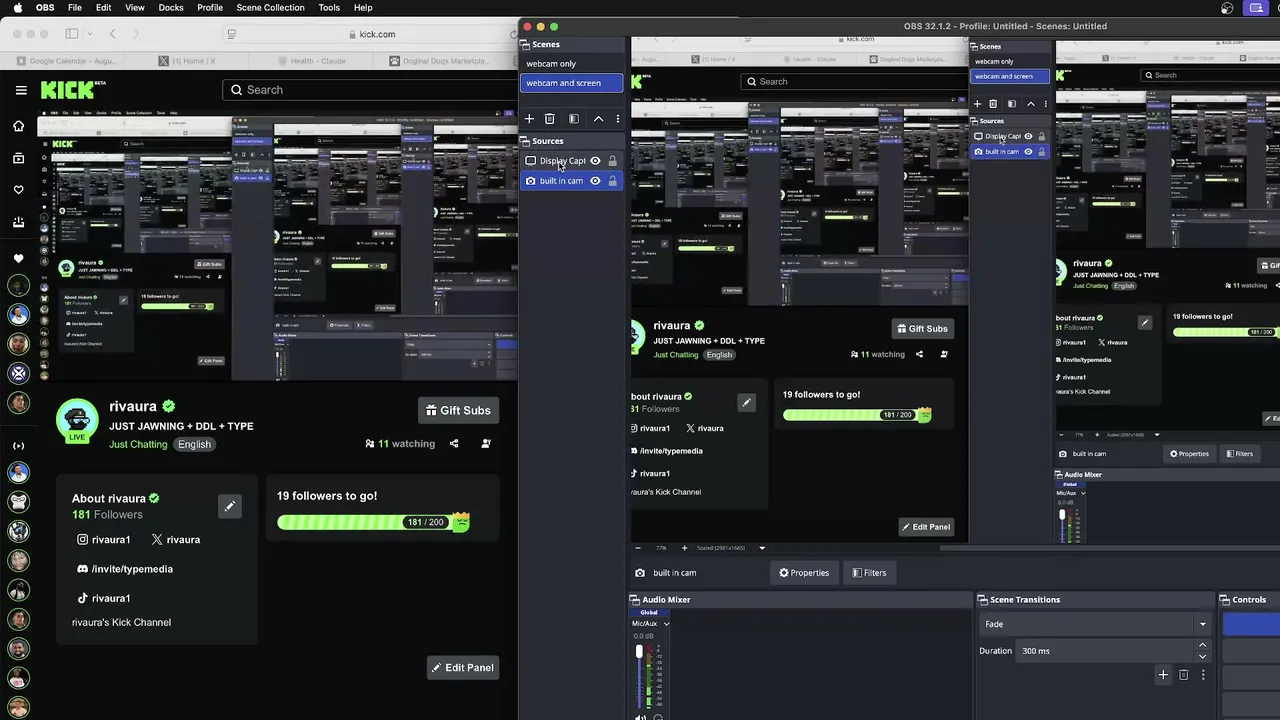Open the Profile menu
Viewport: 1280px width, 720px height.
pos(210,8)
